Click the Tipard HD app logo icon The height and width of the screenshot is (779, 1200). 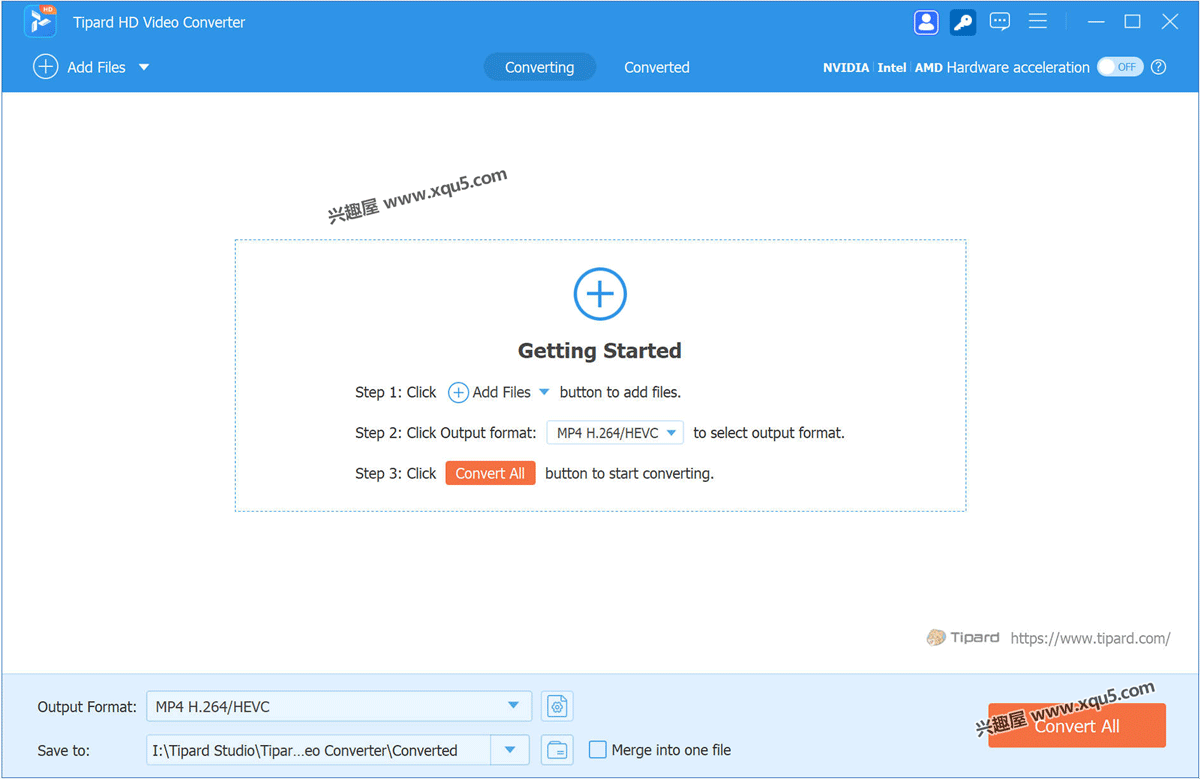tap(40, 21)
